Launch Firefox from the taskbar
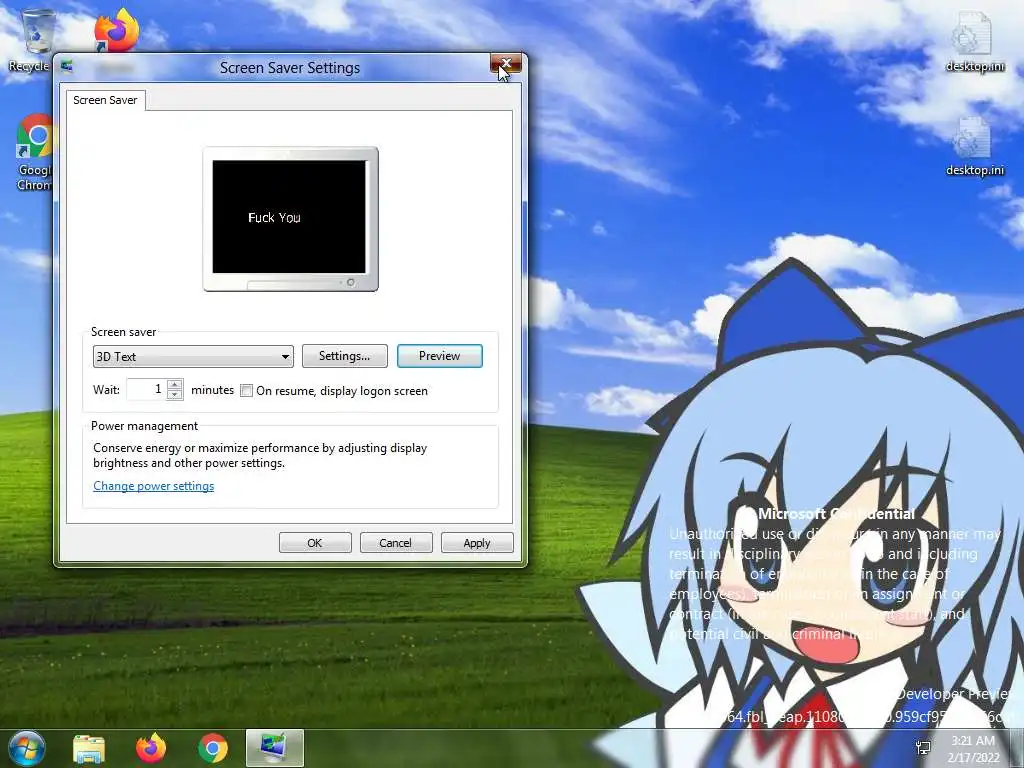The height and width of the screenshot is (768, 1024). (x=151, y=748)
